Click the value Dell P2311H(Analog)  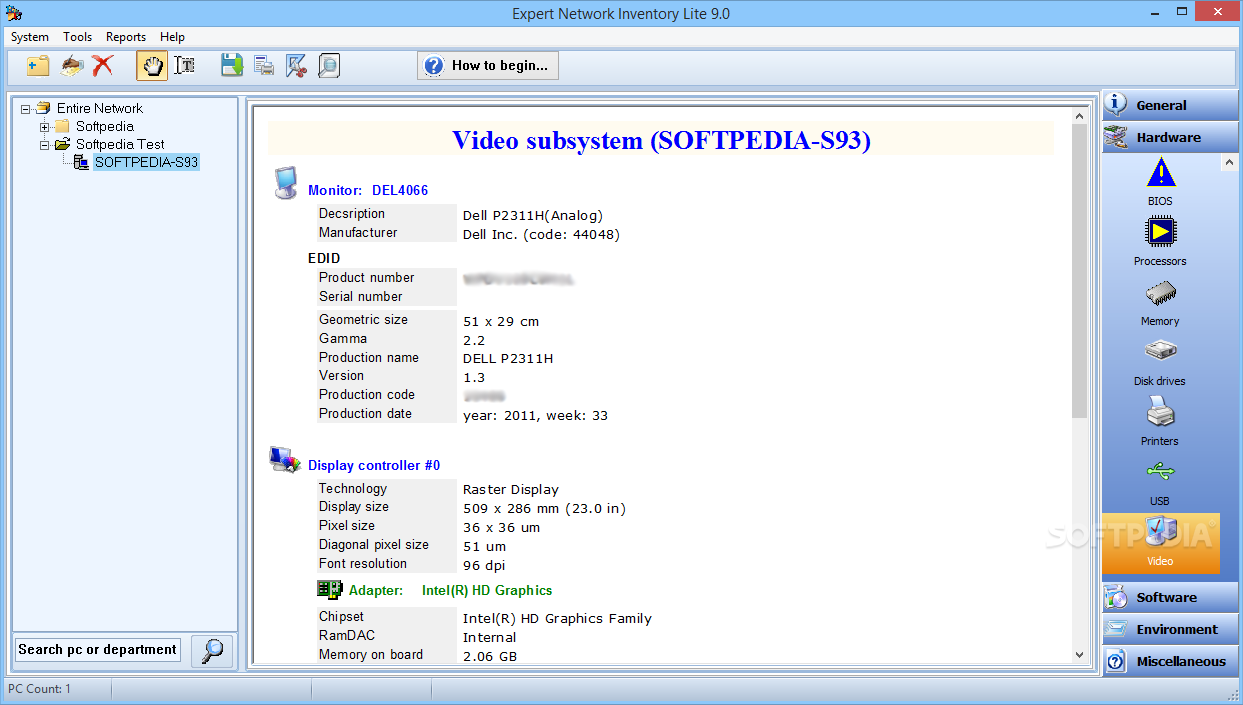coord(533,215)
